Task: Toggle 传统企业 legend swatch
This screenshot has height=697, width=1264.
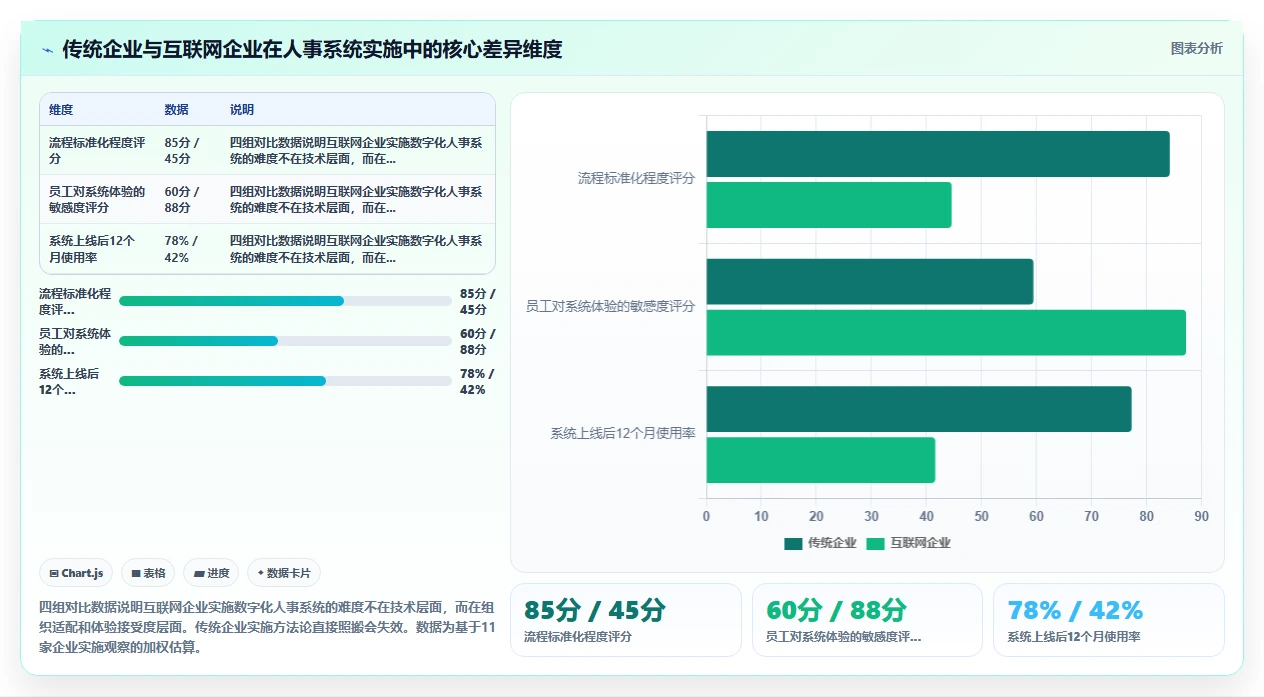Action: pos(793,543)
